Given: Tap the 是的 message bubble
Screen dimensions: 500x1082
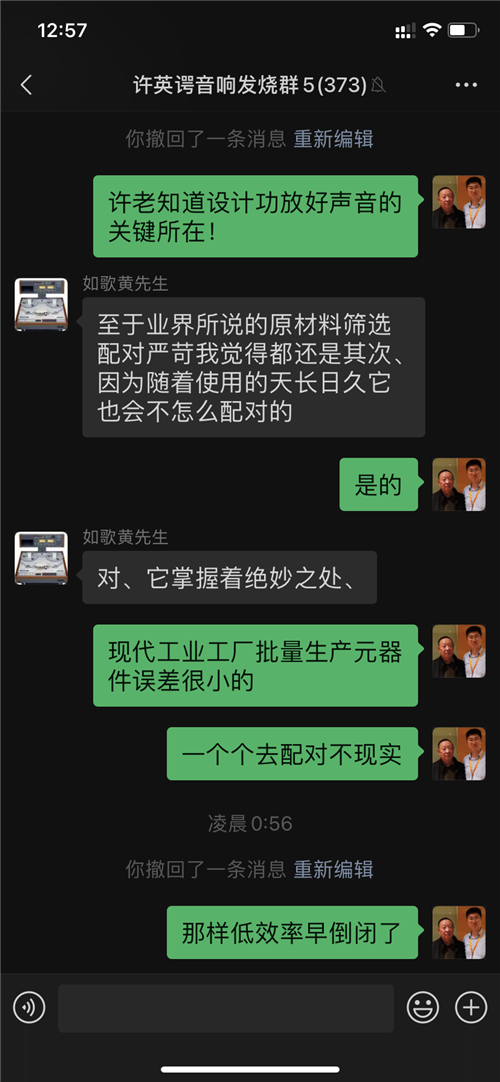Looking at the screenshot, I should [x=379, y=484].
